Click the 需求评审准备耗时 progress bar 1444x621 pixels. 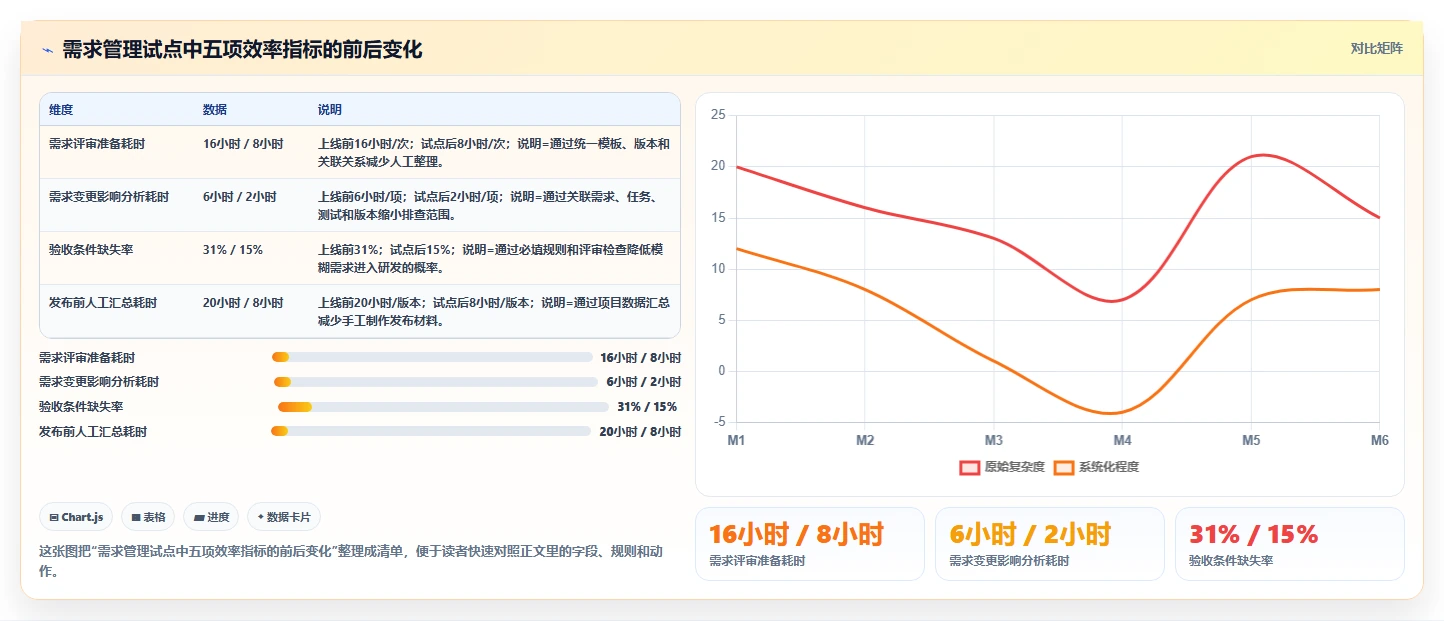point(432,357)
